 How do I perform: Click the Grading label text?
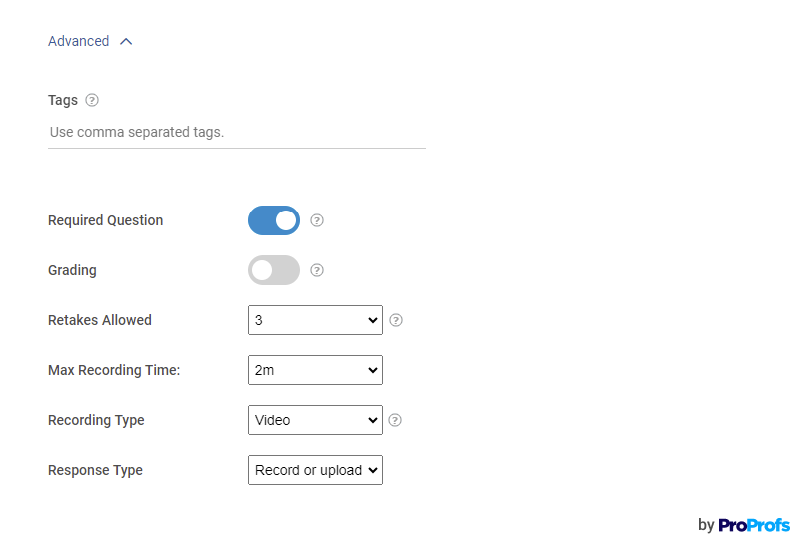[x=72, y=270]
